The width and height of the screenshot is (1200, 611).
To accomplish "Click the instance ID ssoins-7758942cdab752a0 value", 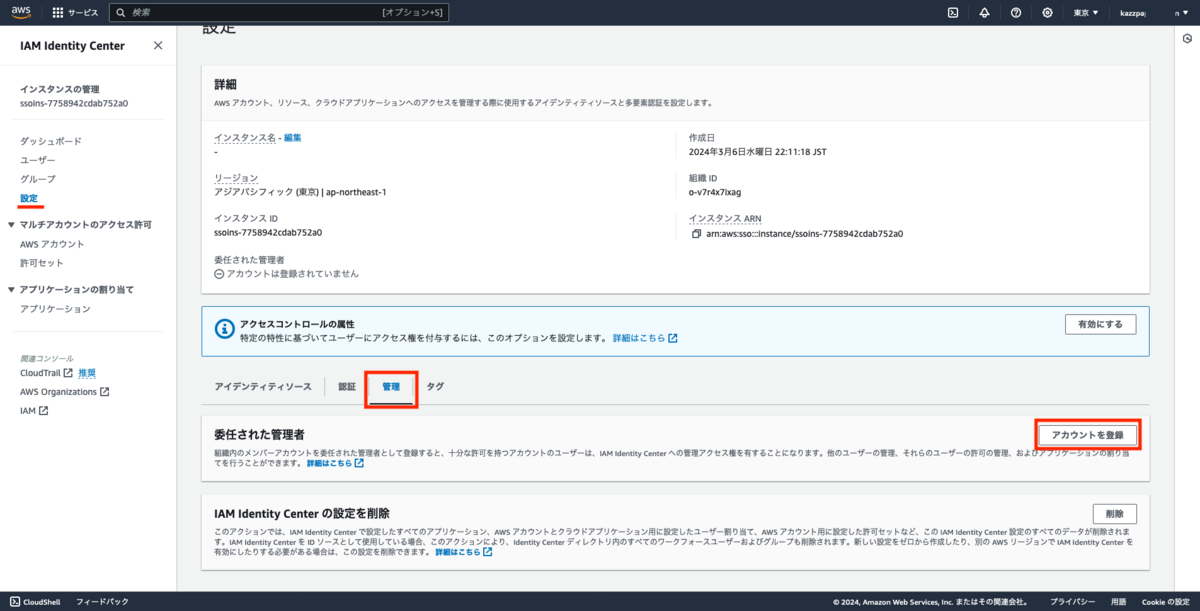I will point(268,233).
